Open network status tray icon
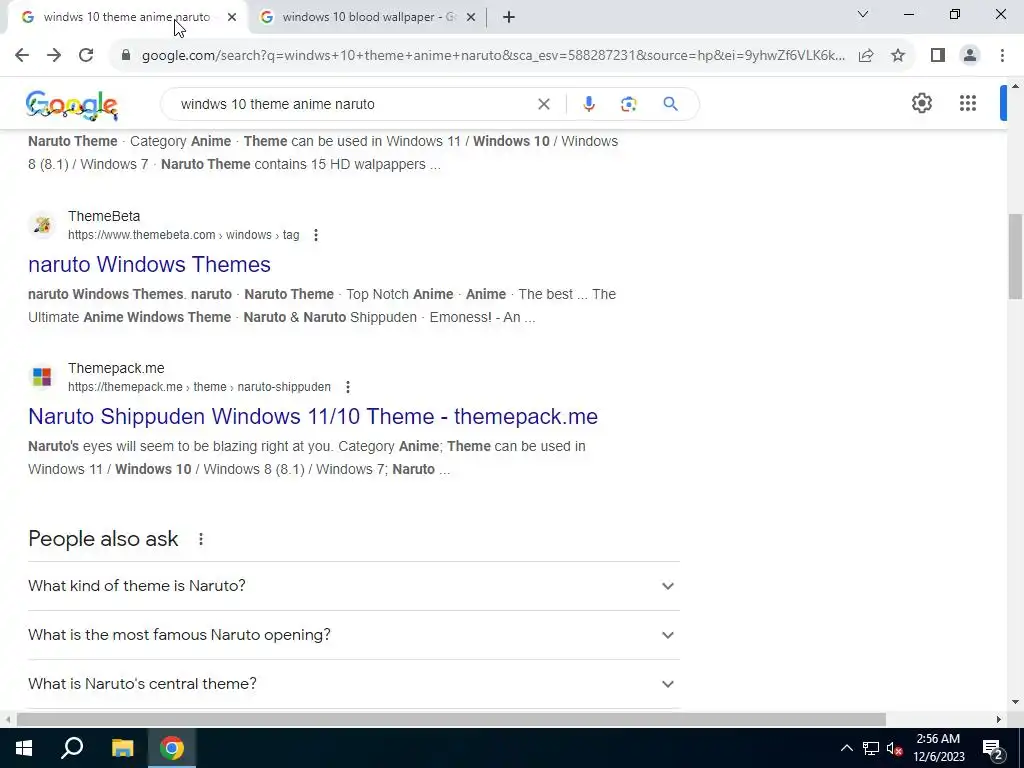The width and height of the screenshot is (1024, 768). 871,748
